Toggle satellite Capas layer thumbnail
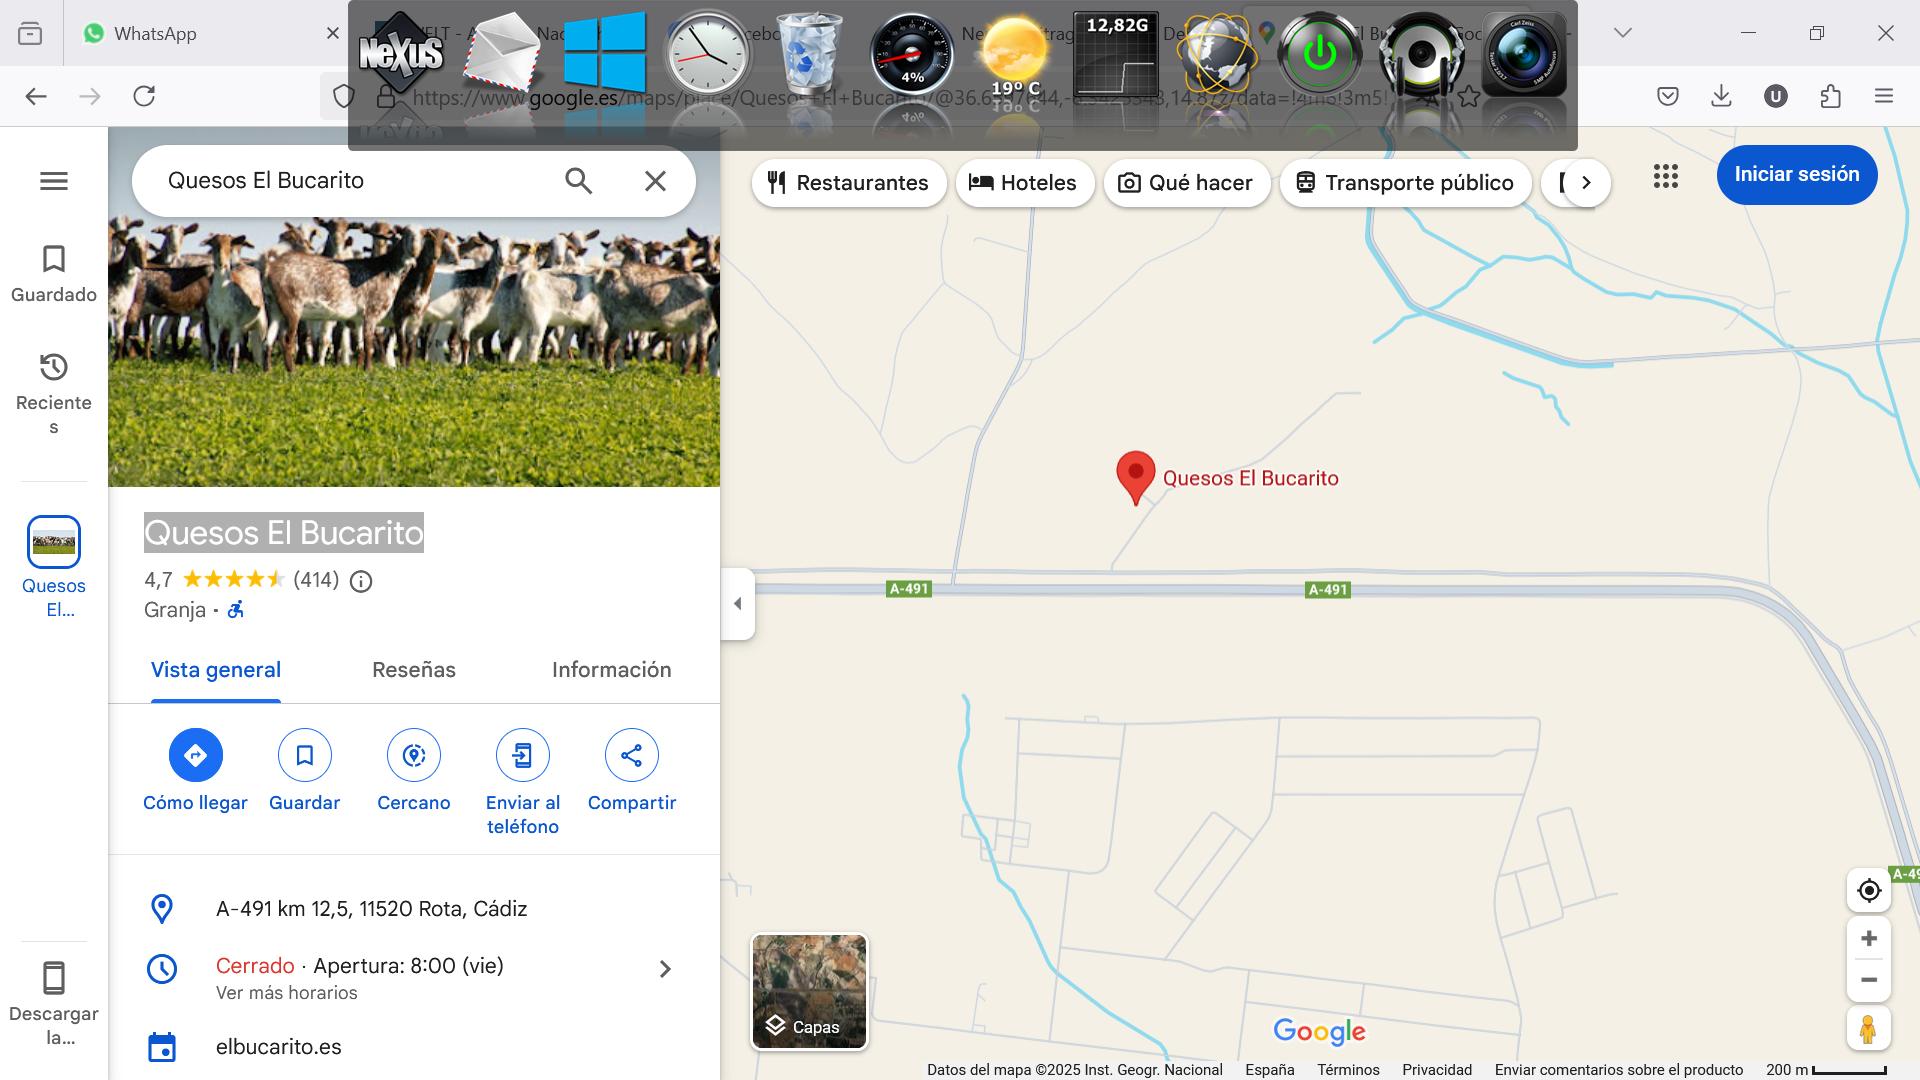 809,991
